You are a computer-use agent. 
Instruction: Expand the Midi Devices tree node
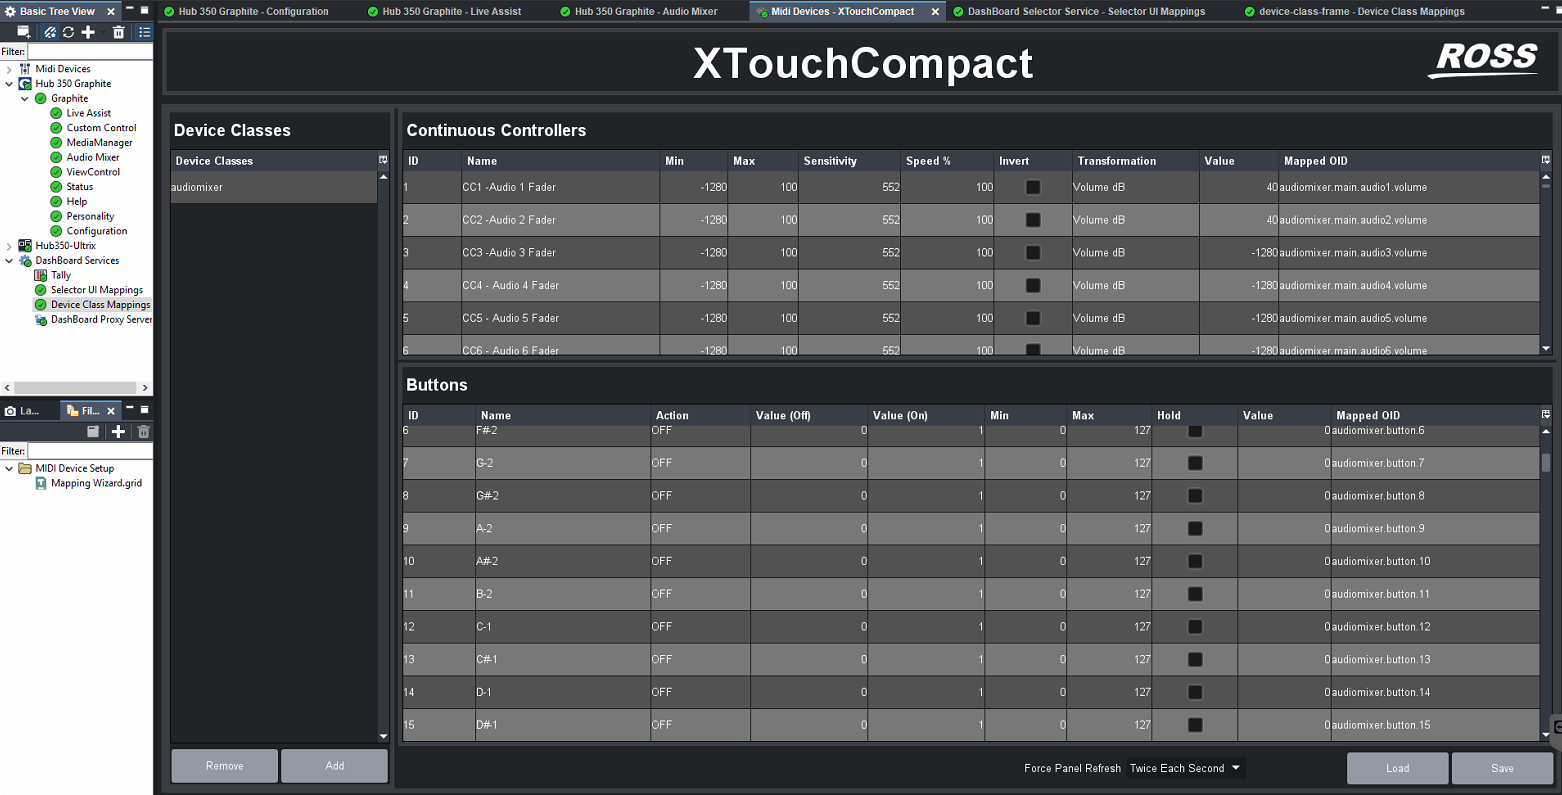pos(9,69)
